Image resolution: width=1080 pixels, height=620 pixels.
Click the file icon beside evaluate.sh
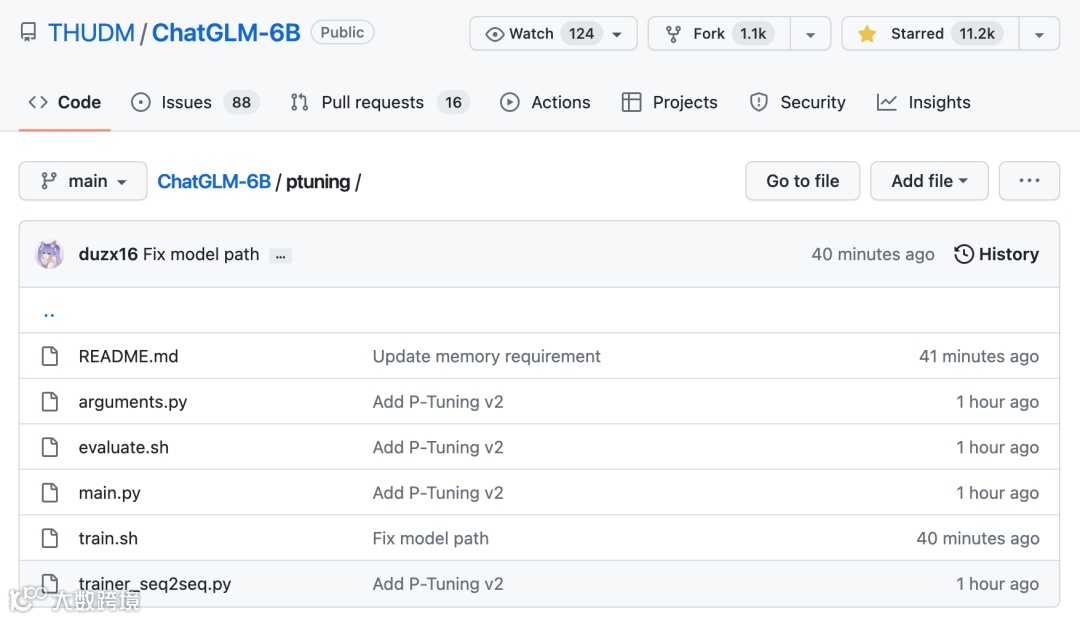49,447
